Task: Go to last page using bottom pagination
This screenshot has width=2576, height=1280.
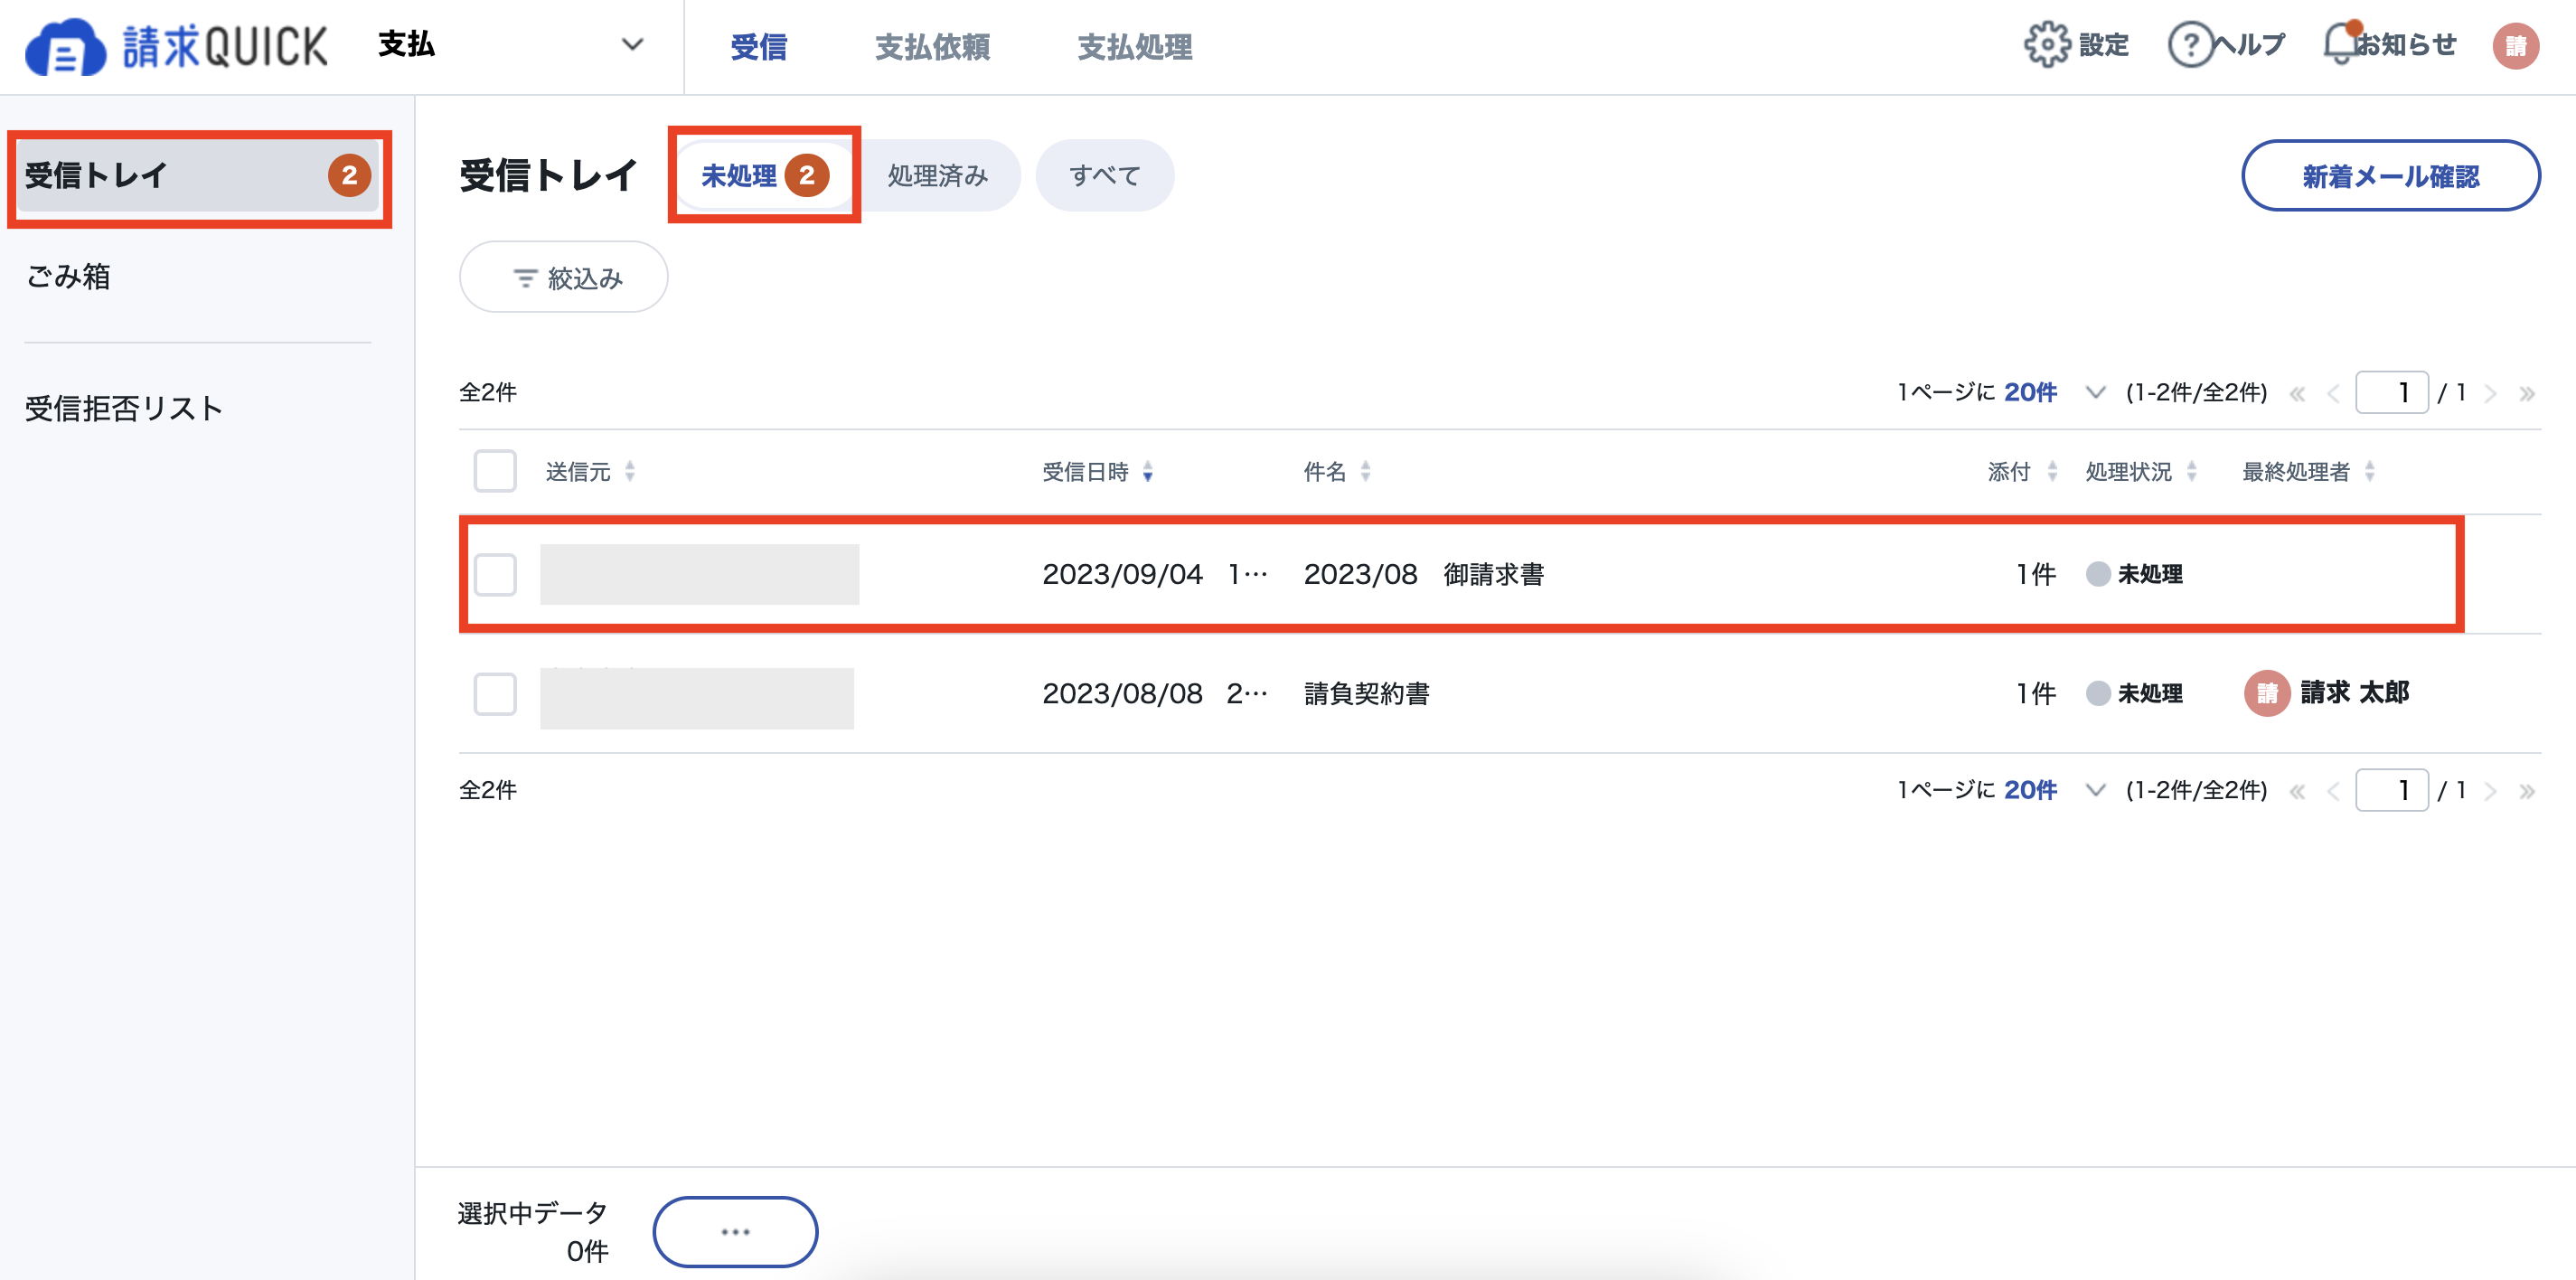Action: pos(2527,791)
